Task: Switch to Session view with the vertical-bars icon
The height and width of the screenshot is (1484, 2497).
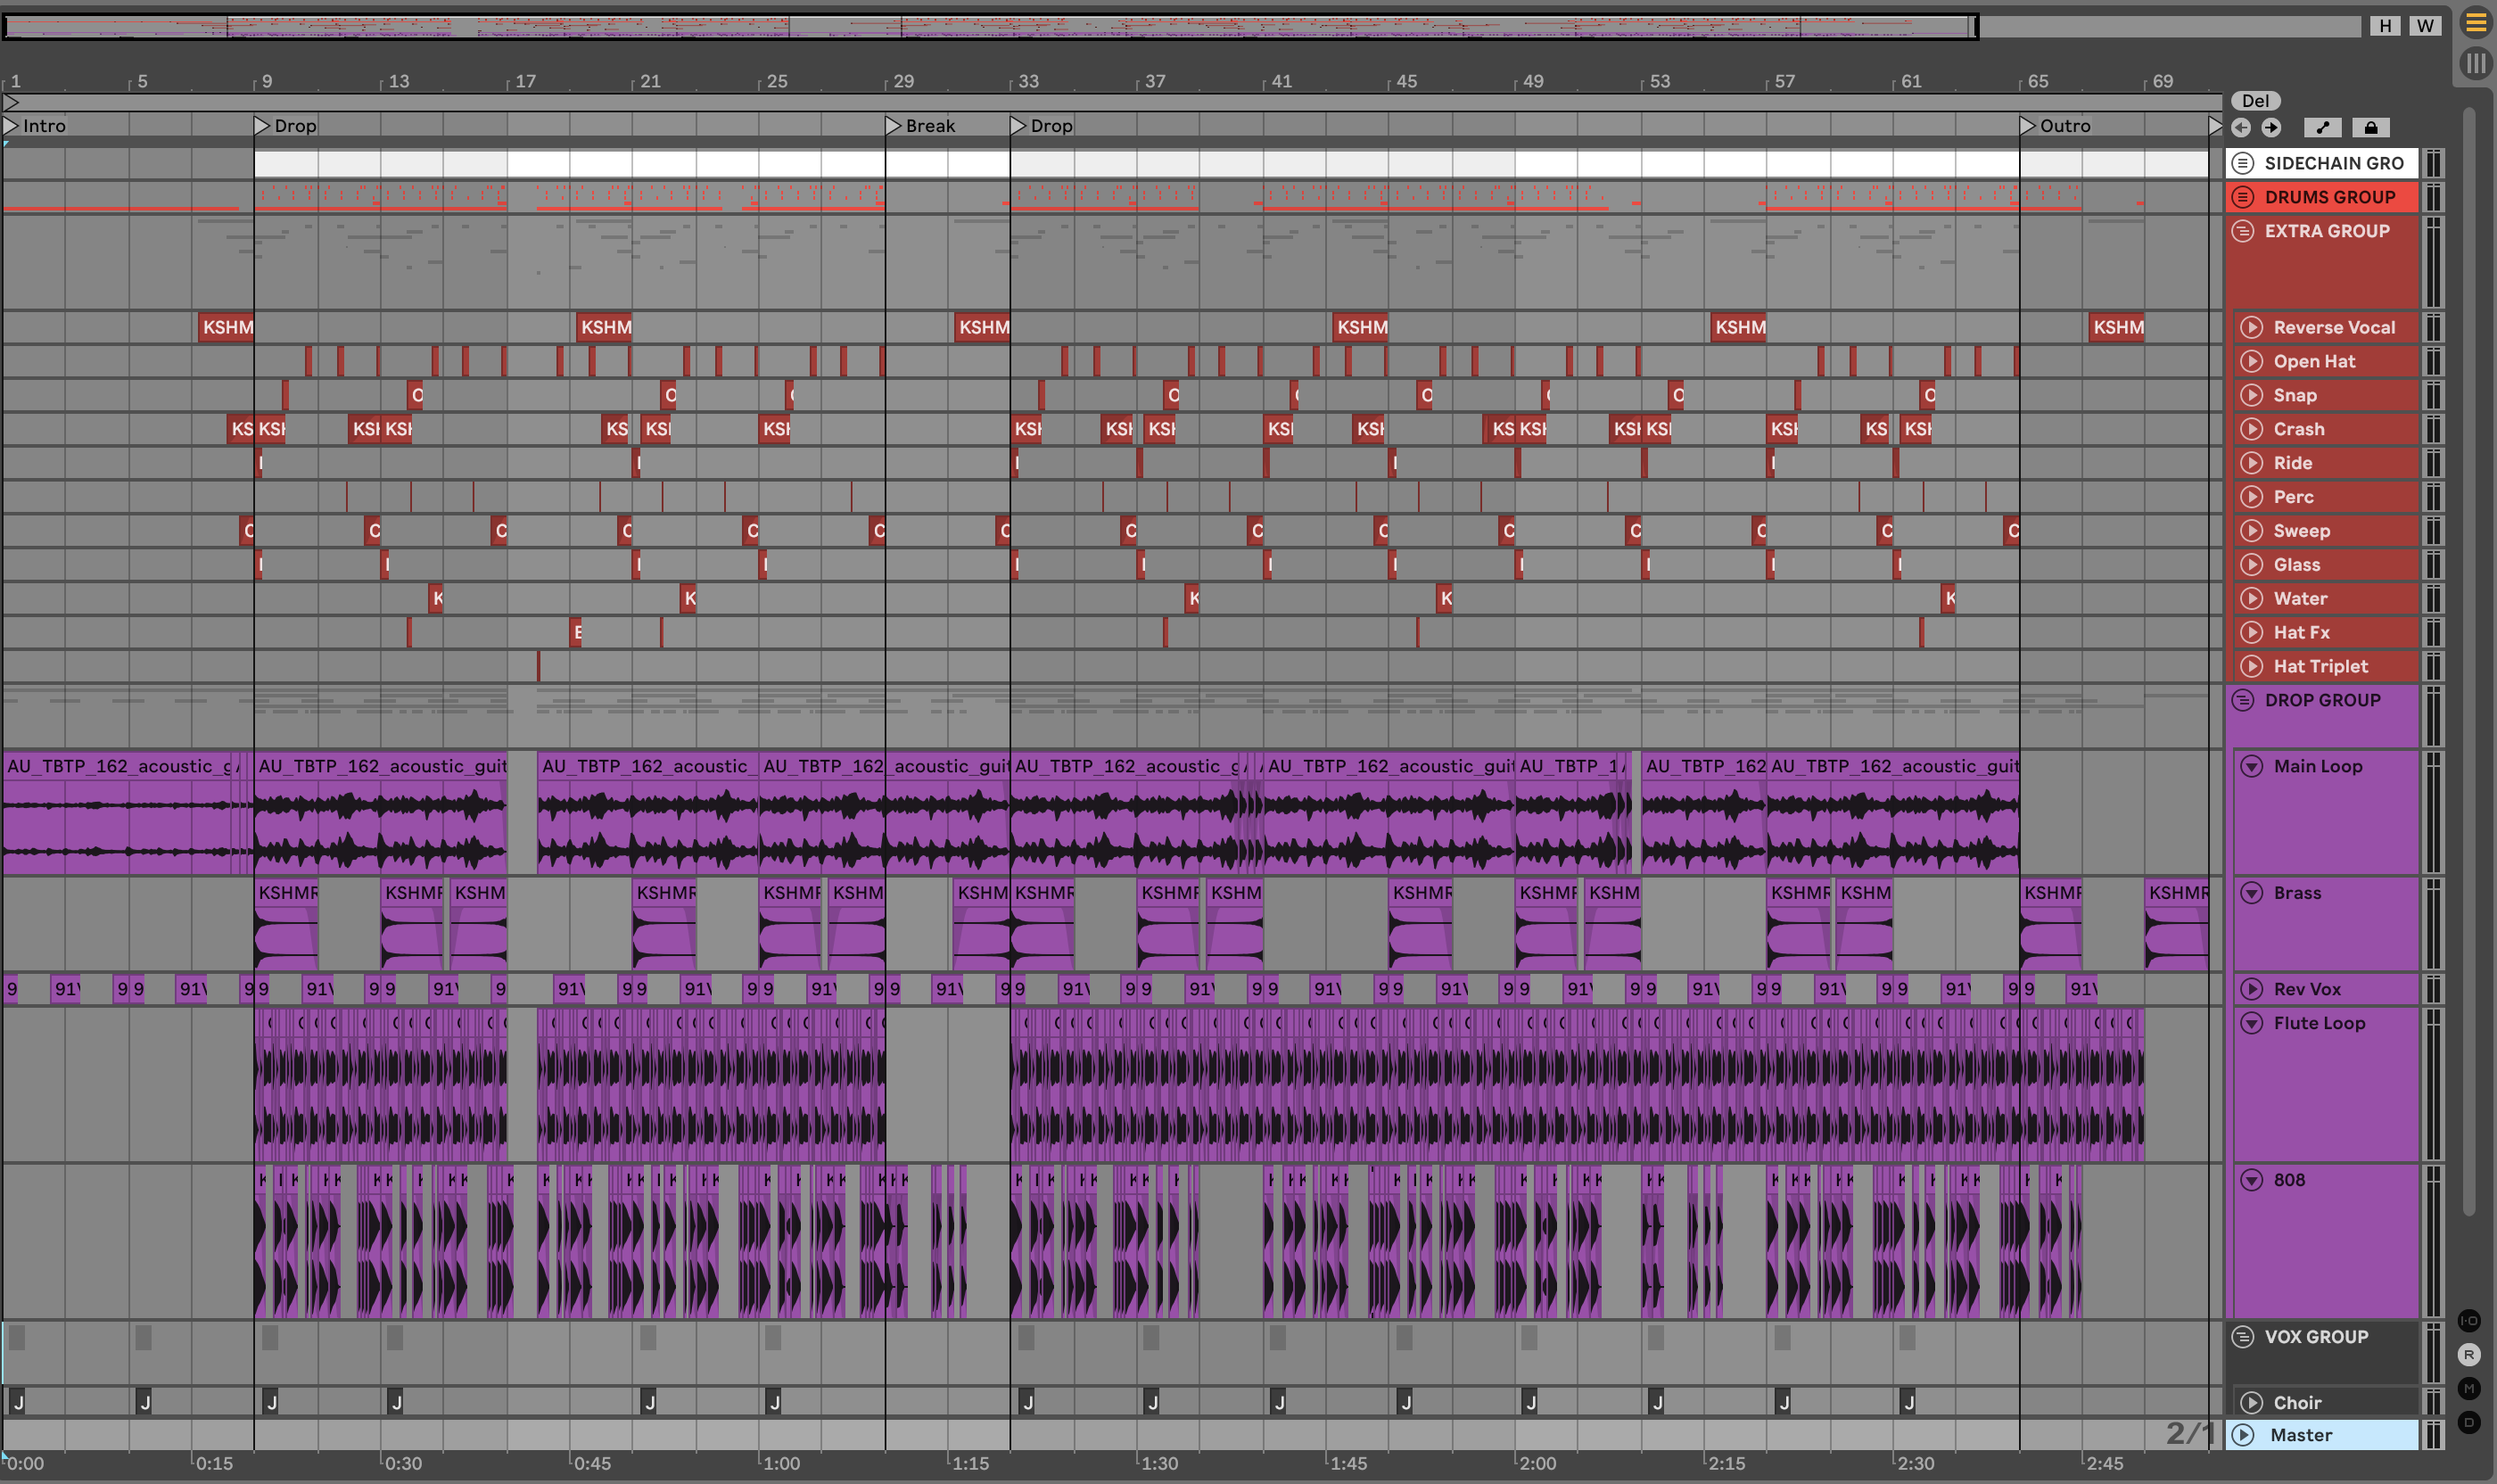Action: click(2475, 64)
